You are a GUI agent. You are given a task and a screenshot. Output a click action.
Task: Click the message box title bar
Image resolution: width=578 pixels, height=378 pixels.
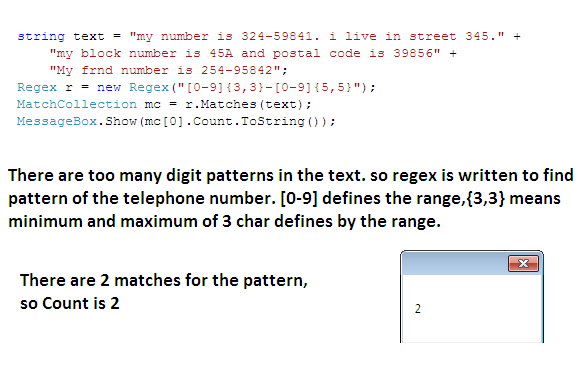pos(454,263)
